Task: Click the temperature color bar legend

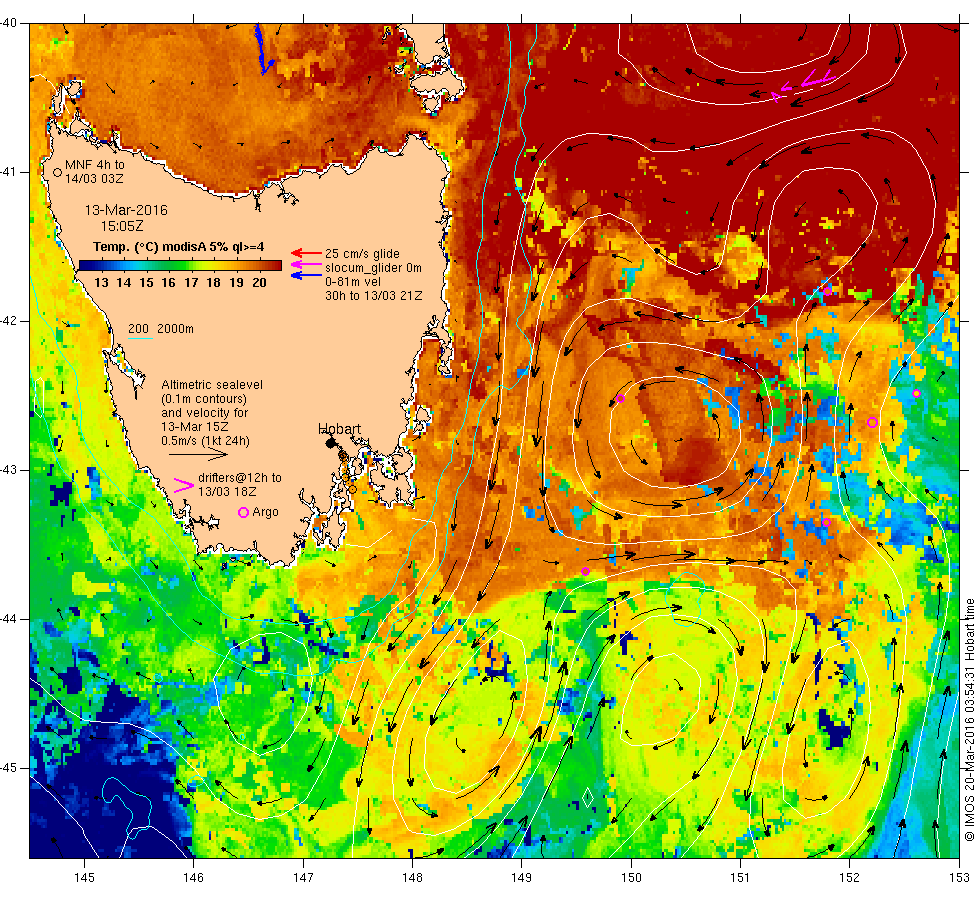Action: pos(180,266)
